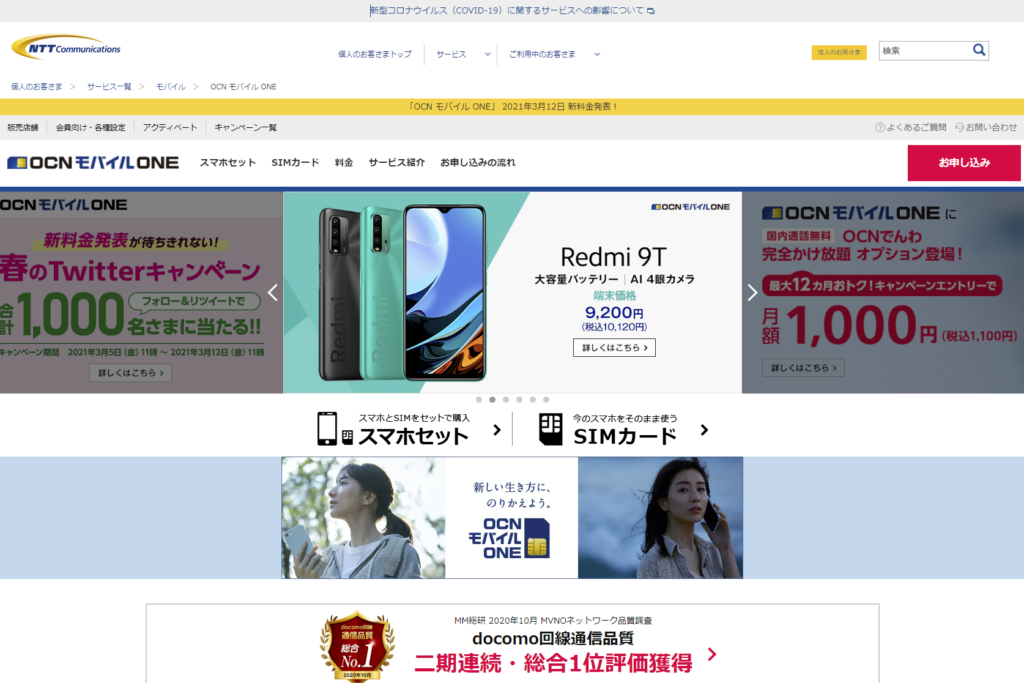Click the Redmi 9T phones image
This screenshot has width=1024, height=683.
click(402, 293)
